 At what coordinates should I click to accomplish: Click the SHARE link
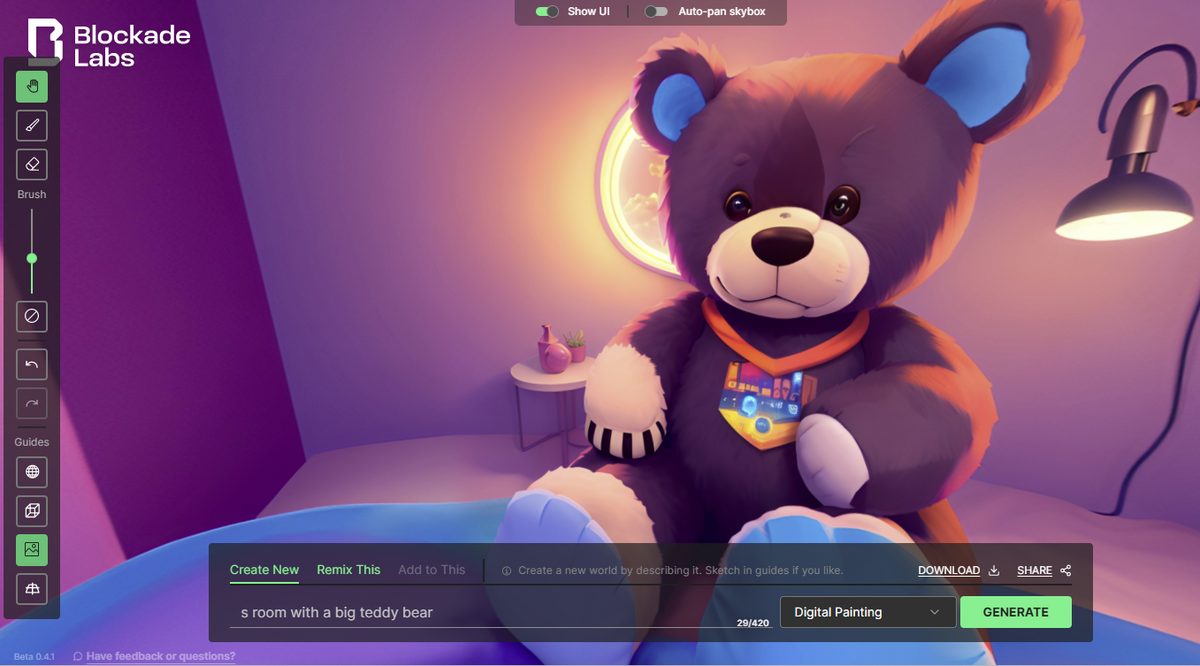[1035, 571]
